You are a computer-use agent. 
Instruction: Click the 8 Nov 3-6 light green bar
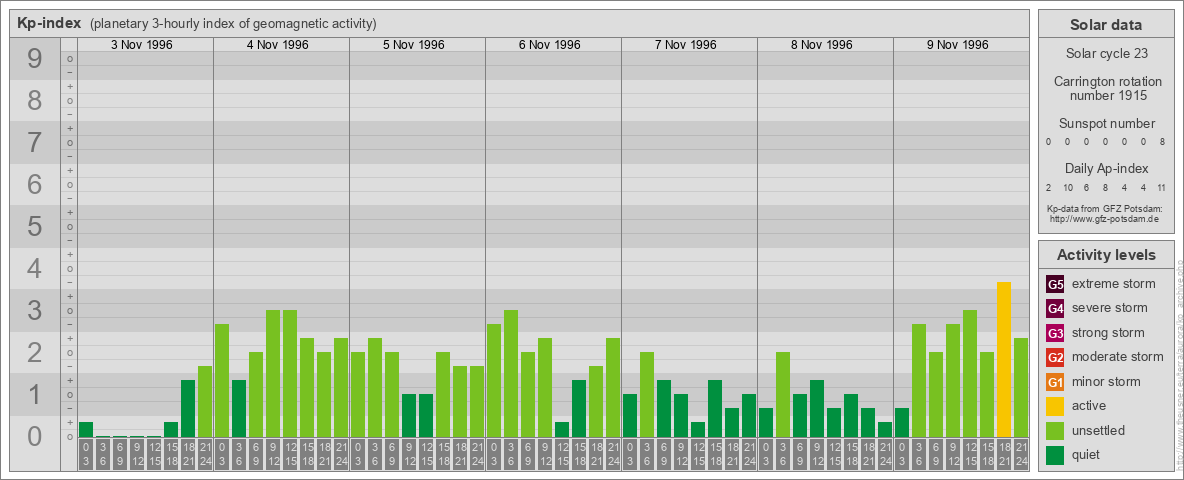click(783, 395)
